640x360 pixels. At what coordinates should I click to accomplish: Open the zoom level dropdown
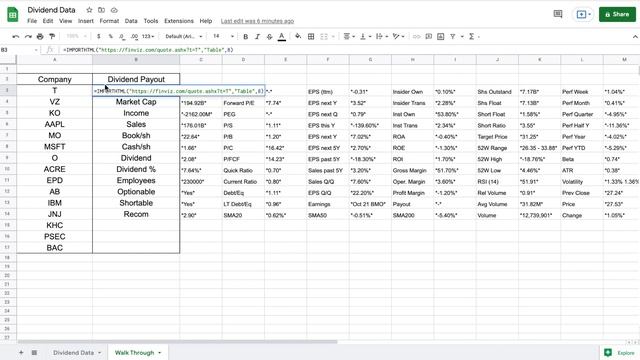click(76, 37)
